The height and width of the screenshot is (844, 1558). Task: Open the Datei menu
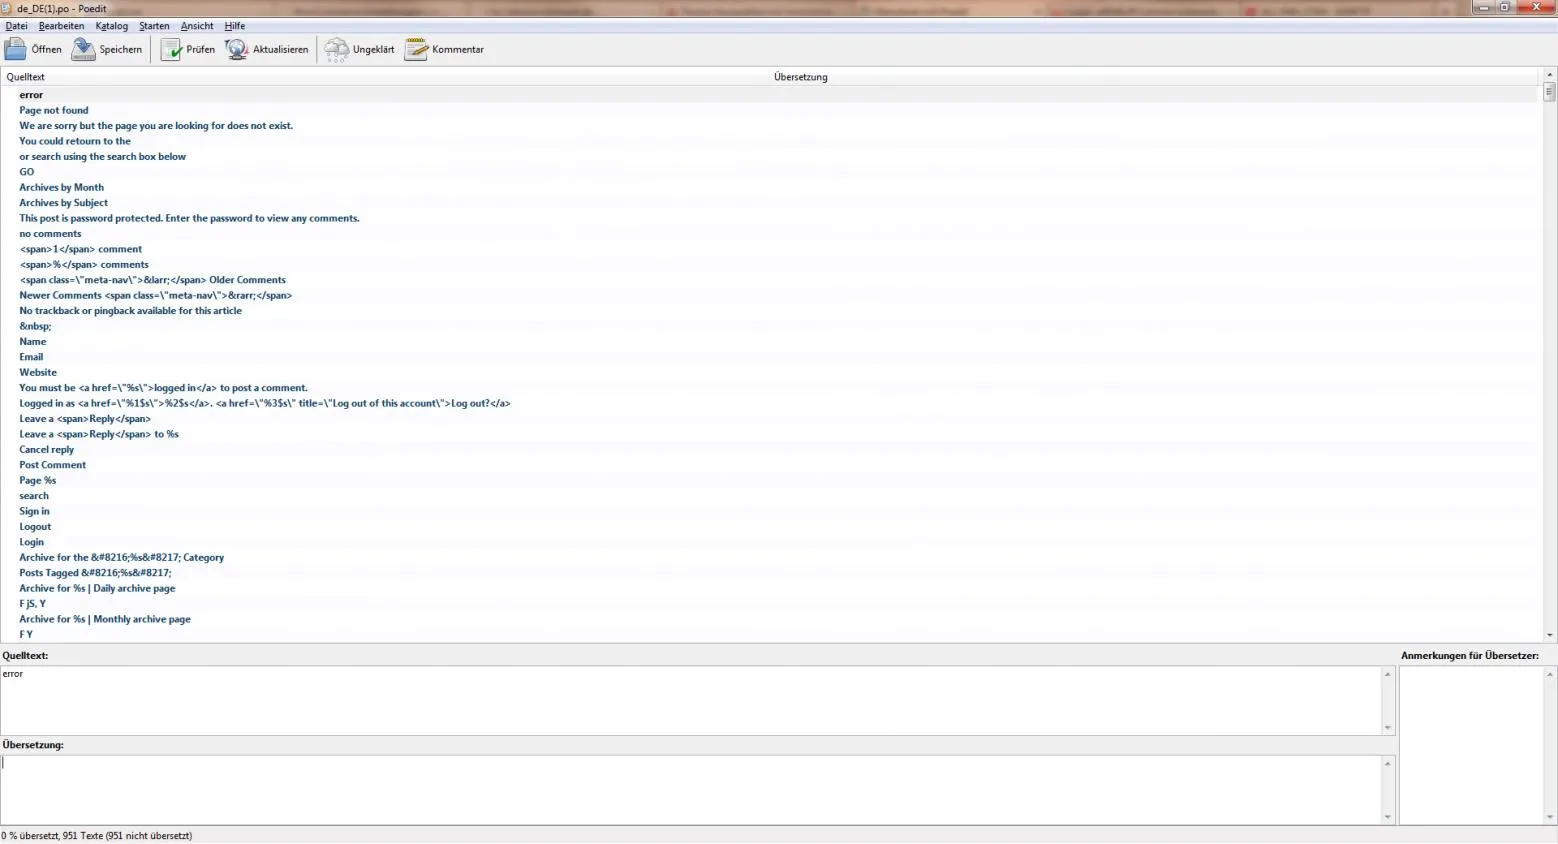(16, 26)
